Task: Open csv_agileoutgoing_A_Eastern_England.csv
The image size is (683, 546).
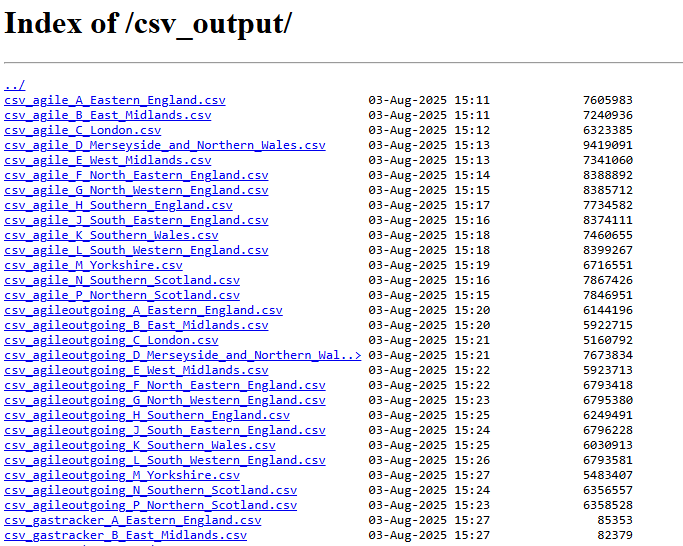Action: (x=143, y=310)
